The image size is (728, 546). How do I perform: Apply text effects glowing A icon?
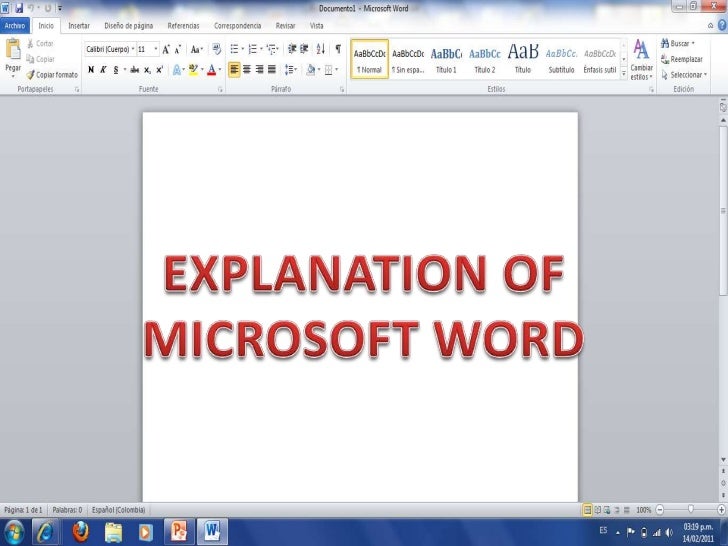(176, 70)
